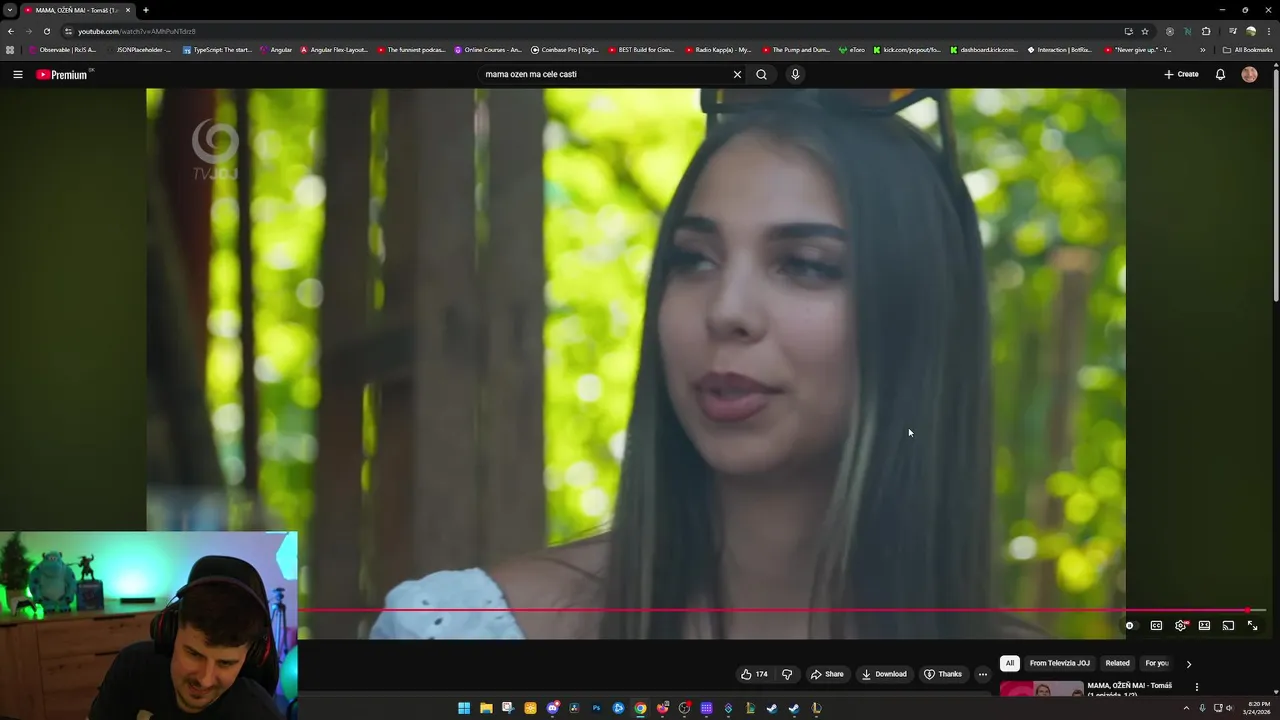This screenshot has width=1280, height=720.
Task: Open the tab search dropdown arrow
Action: [10, 10]
